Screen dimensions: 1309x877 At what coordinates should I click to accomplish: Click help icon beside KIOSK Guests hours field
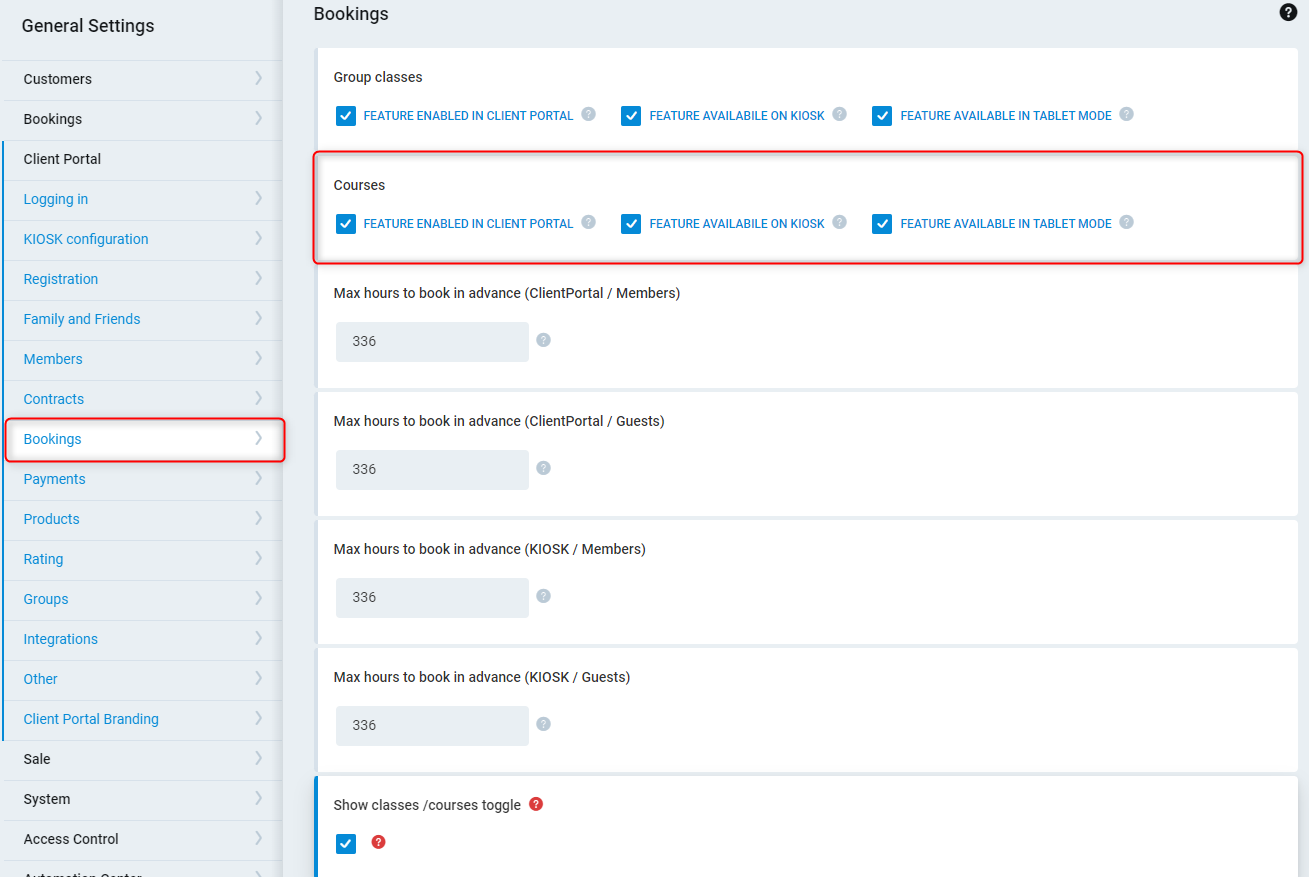pyautogui.click(x=544, y=724)
